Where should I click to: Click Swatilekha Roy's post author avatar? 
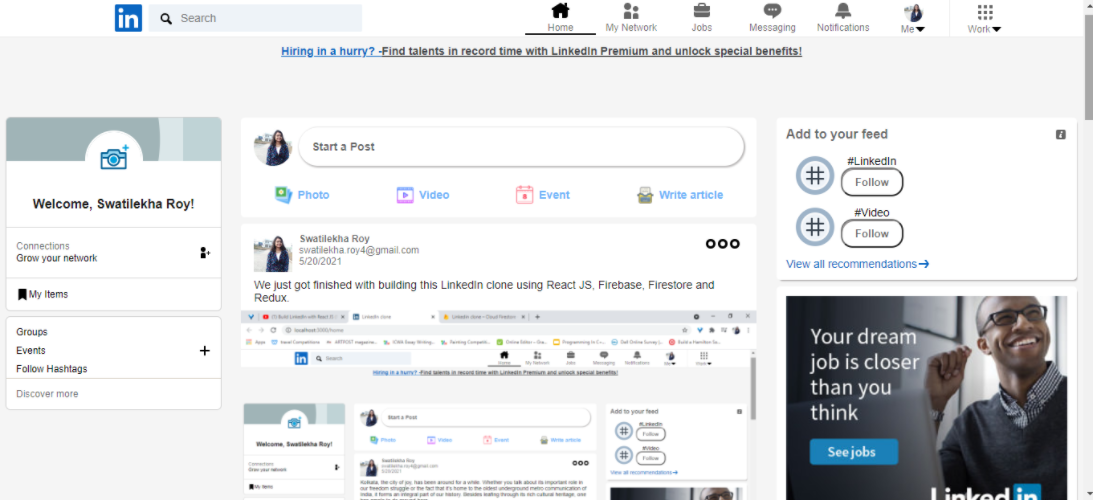(x=273, y=253)
